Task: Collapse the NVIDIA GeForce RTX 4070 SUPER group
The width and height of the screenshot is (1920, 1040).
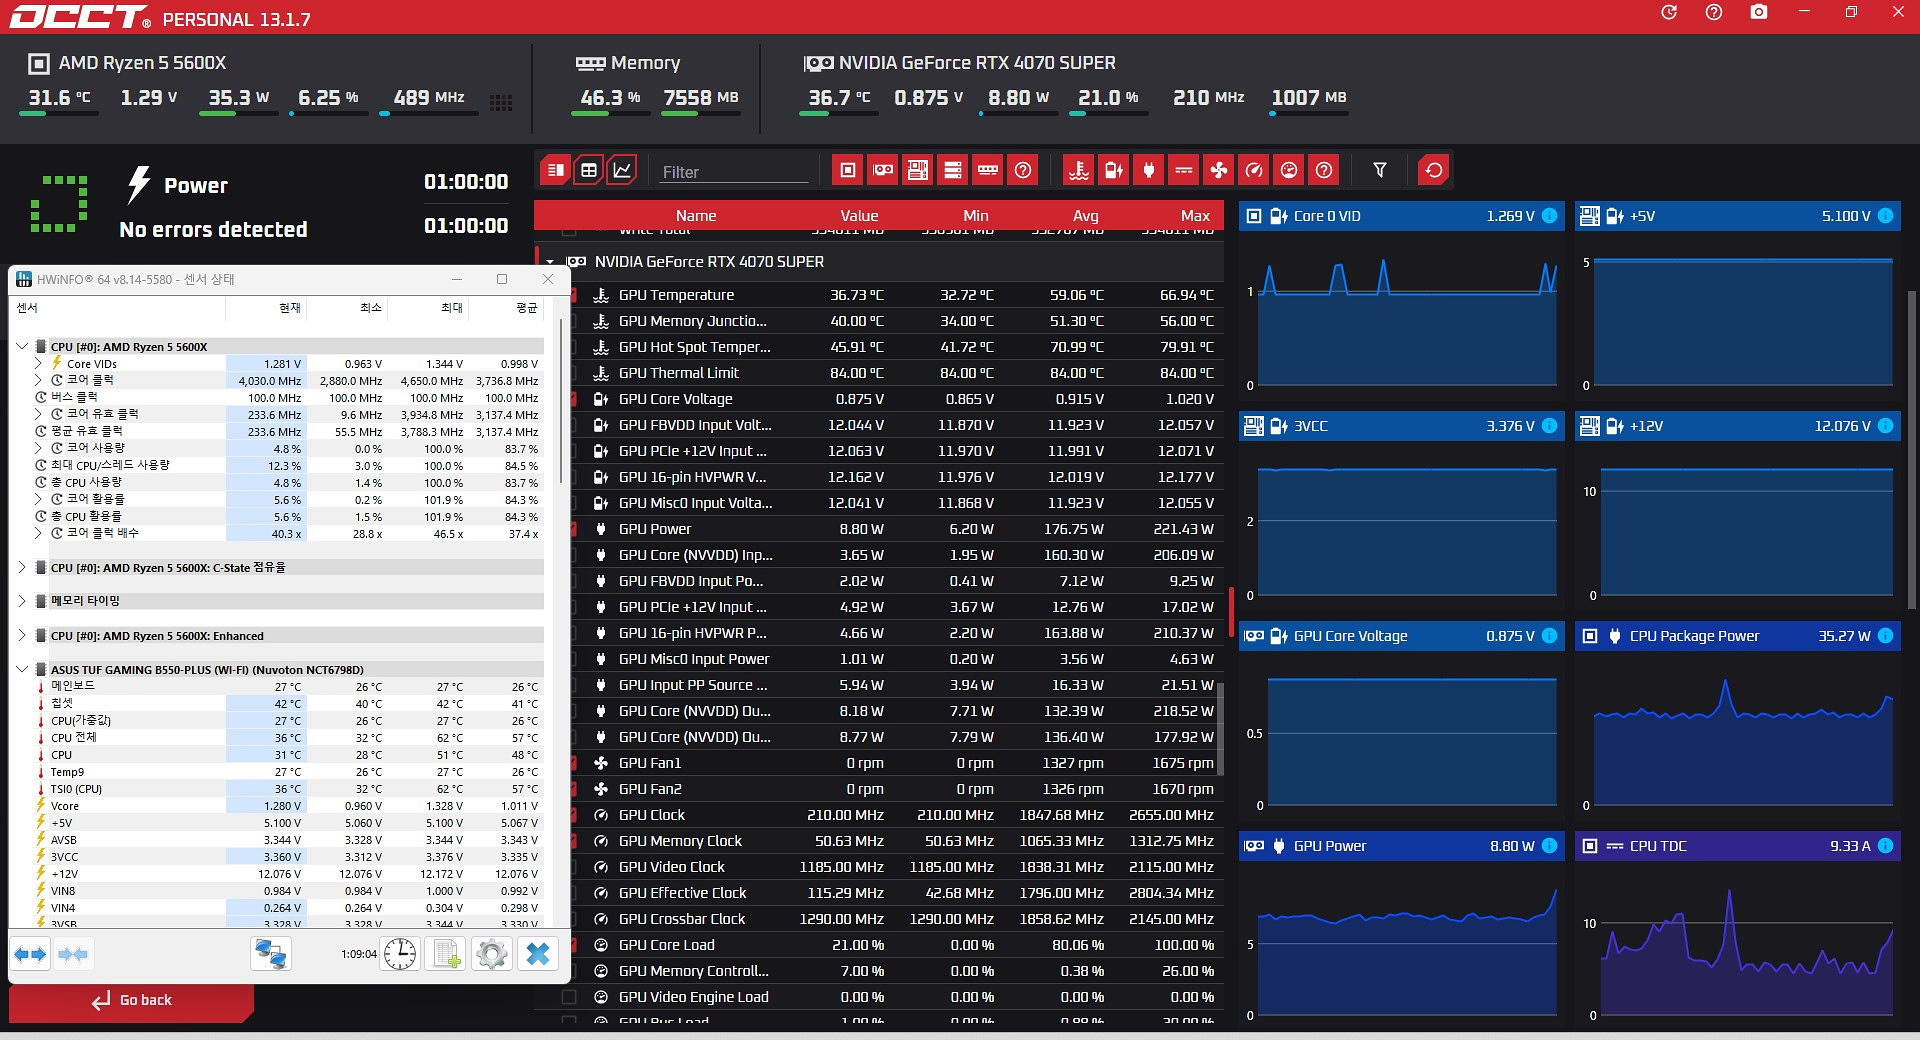Action: [x=550, y=262]
